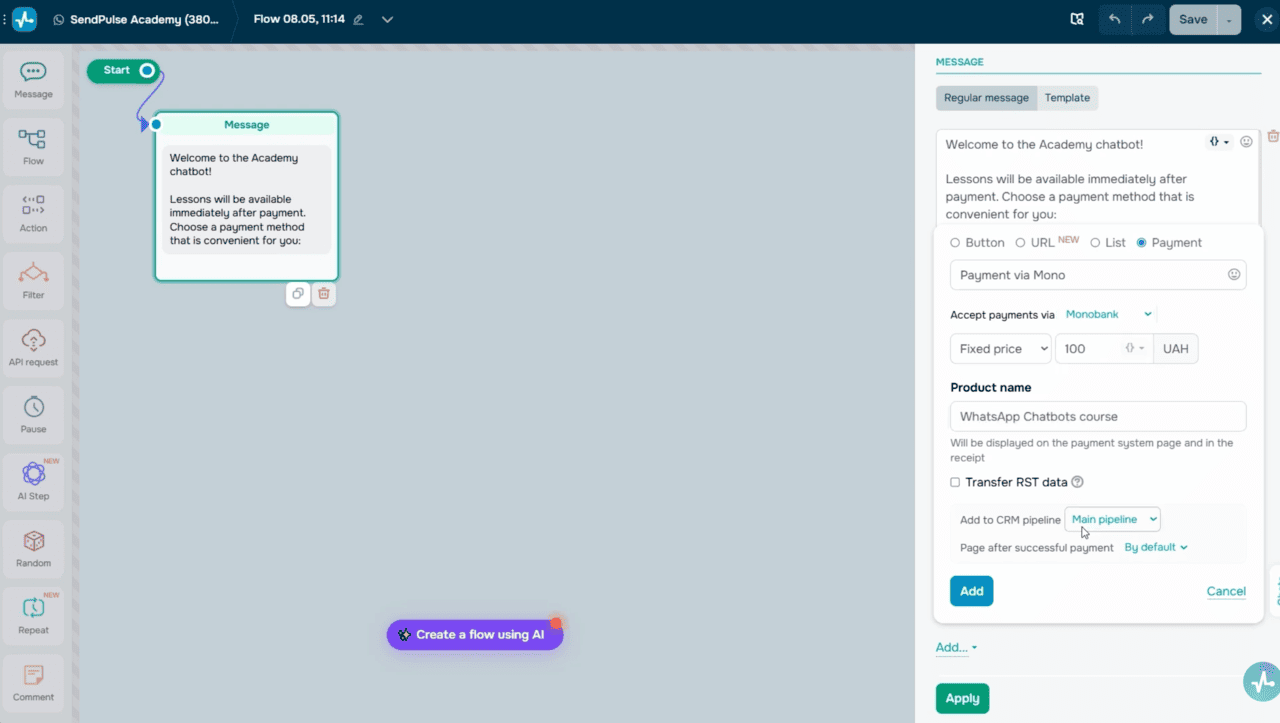The width and height of the screenshot is (1280, 723).
Task: Open the SendPulse logo menu
Action: [x=24, y=19]
